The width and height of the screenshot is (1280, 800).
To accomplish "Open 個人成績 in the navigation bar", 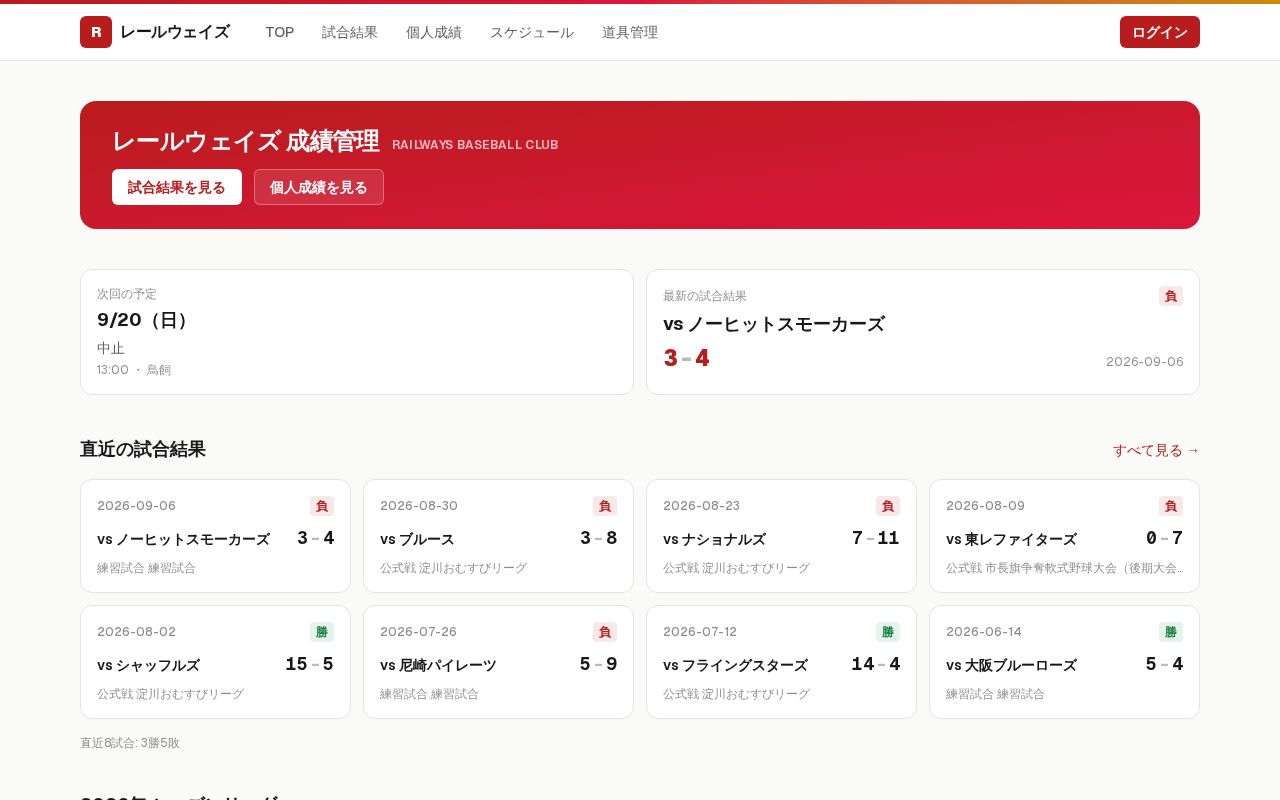I will point(434,32).
